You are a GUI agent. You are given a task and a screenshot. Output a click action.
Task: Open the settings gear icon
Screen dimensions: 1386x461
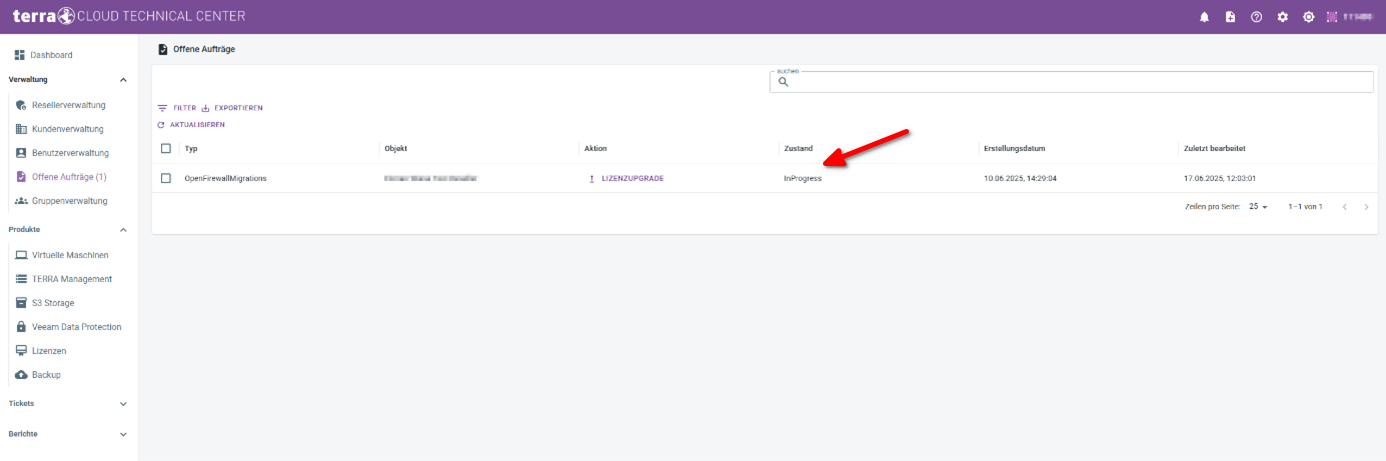coord(1282,17)
